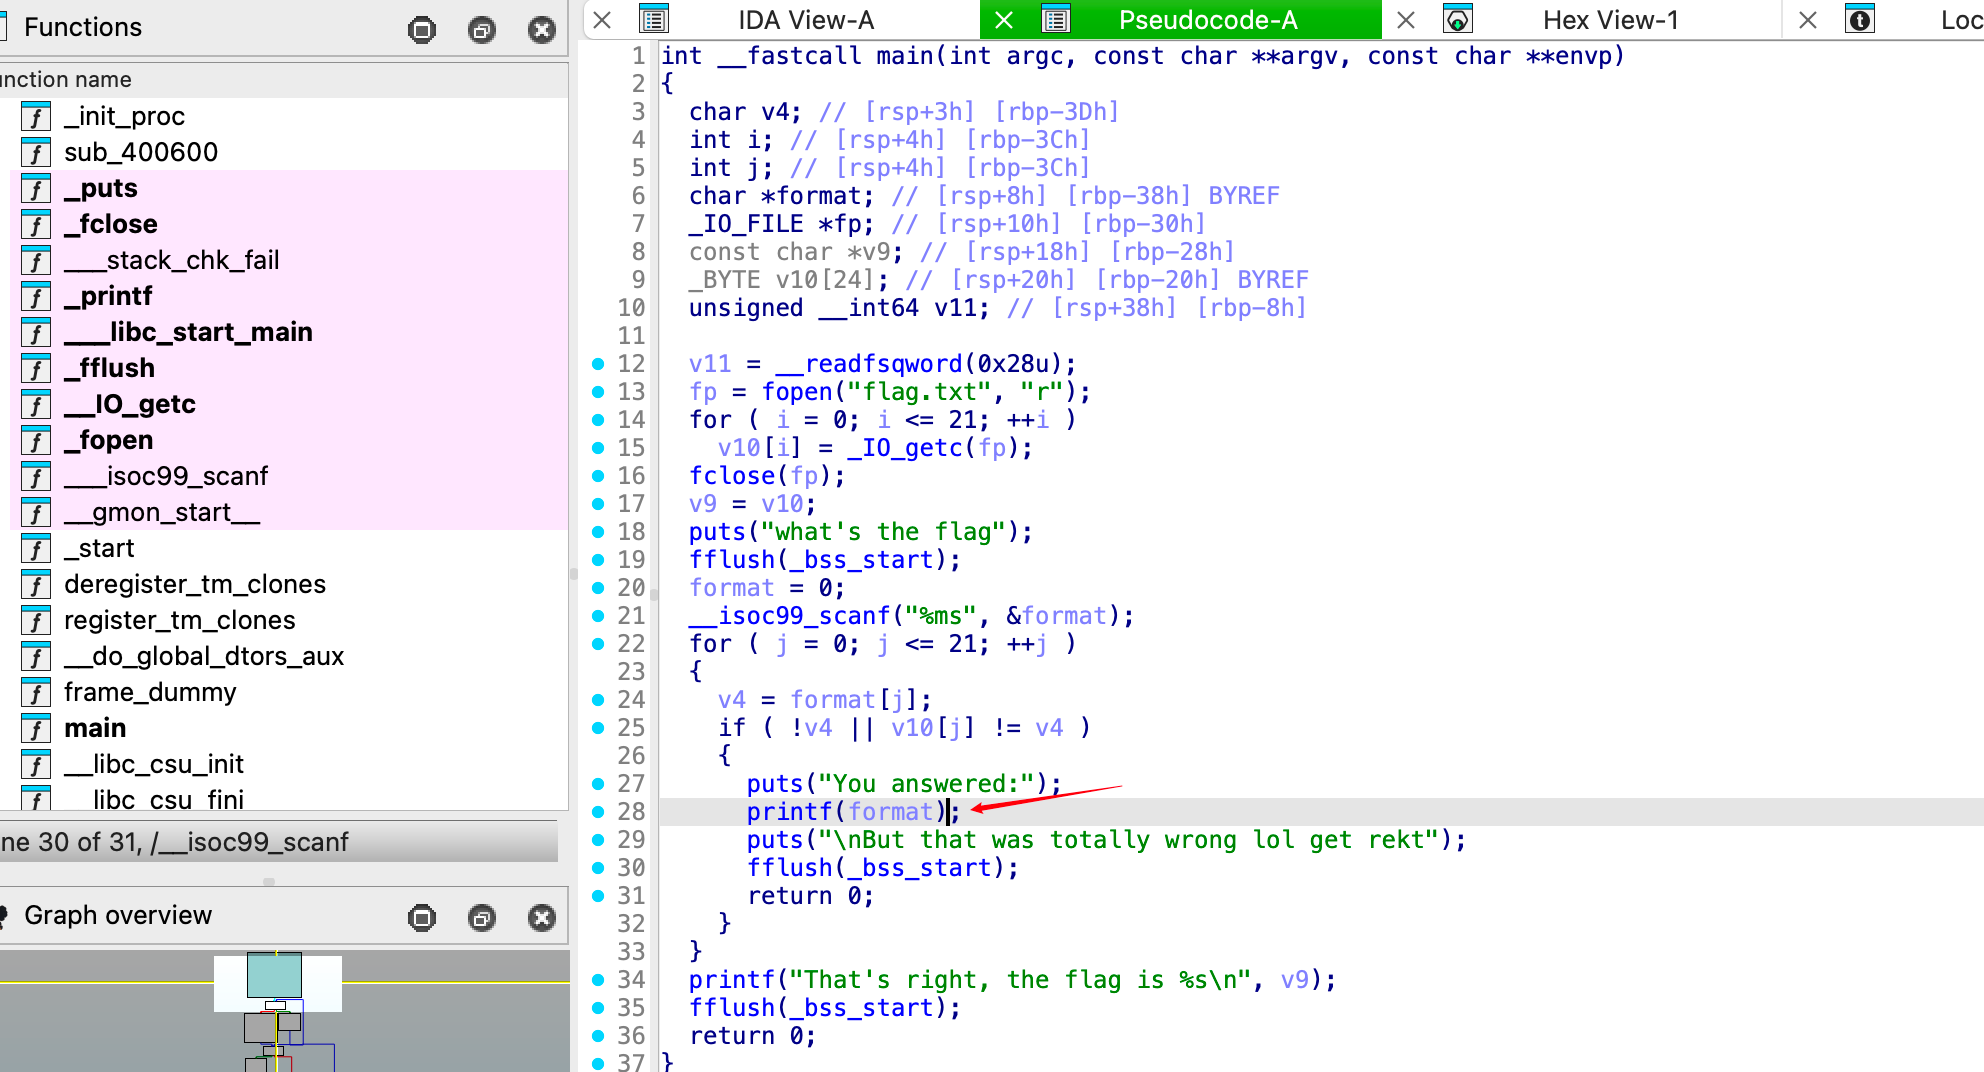This screenshot has height=1072, width=1984.
Task: Float the Graph overview panel
Action: [x=482, y=918]
